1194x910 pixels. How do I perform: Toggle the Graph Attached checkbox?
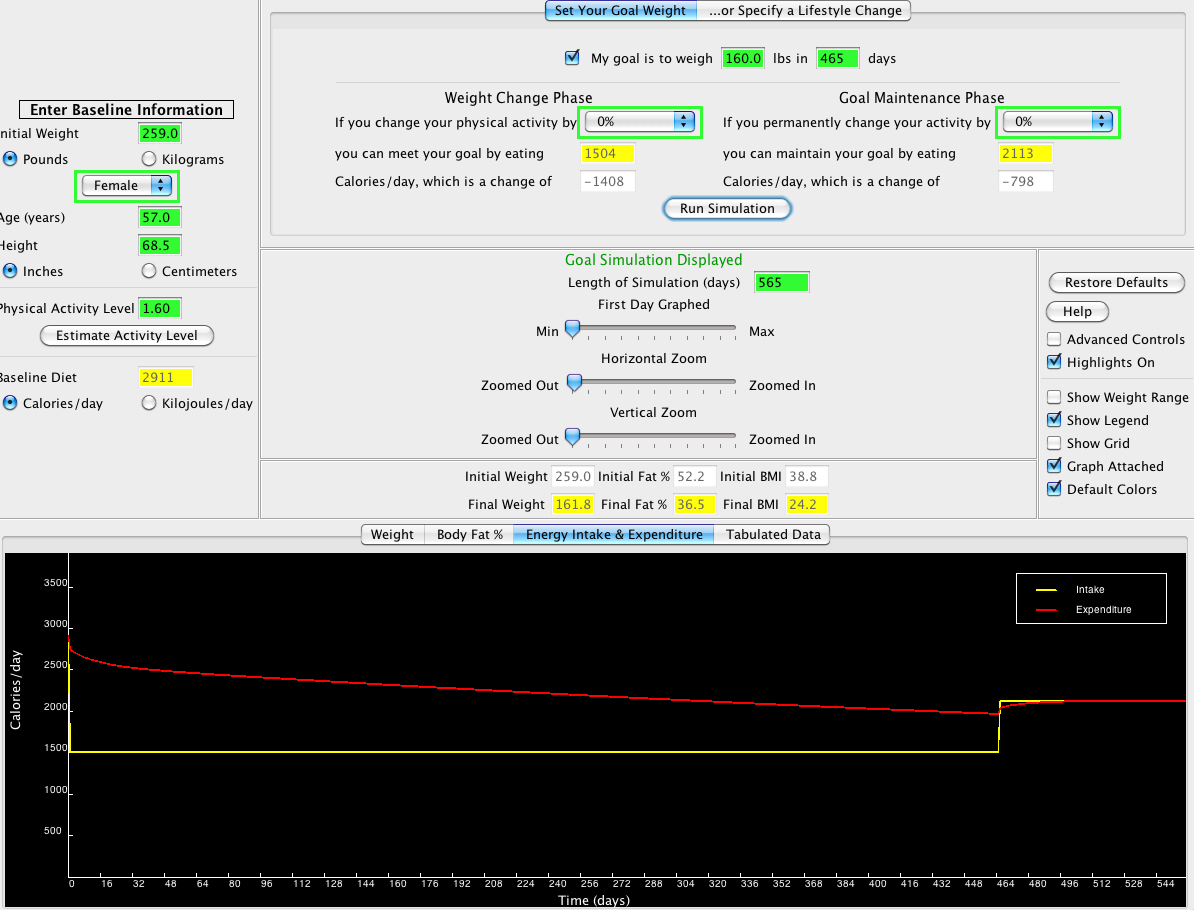1054,465
